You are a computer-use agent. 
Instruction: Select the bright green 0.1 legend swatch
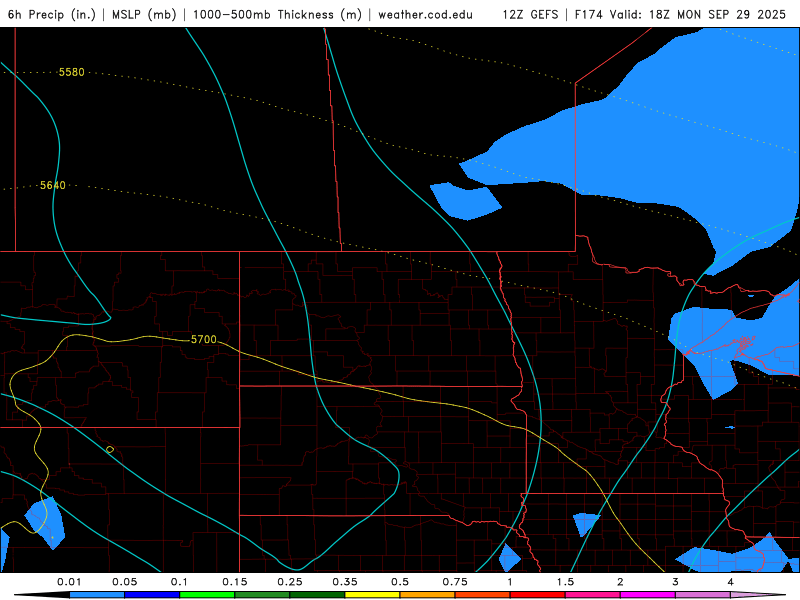pos(207,595)
